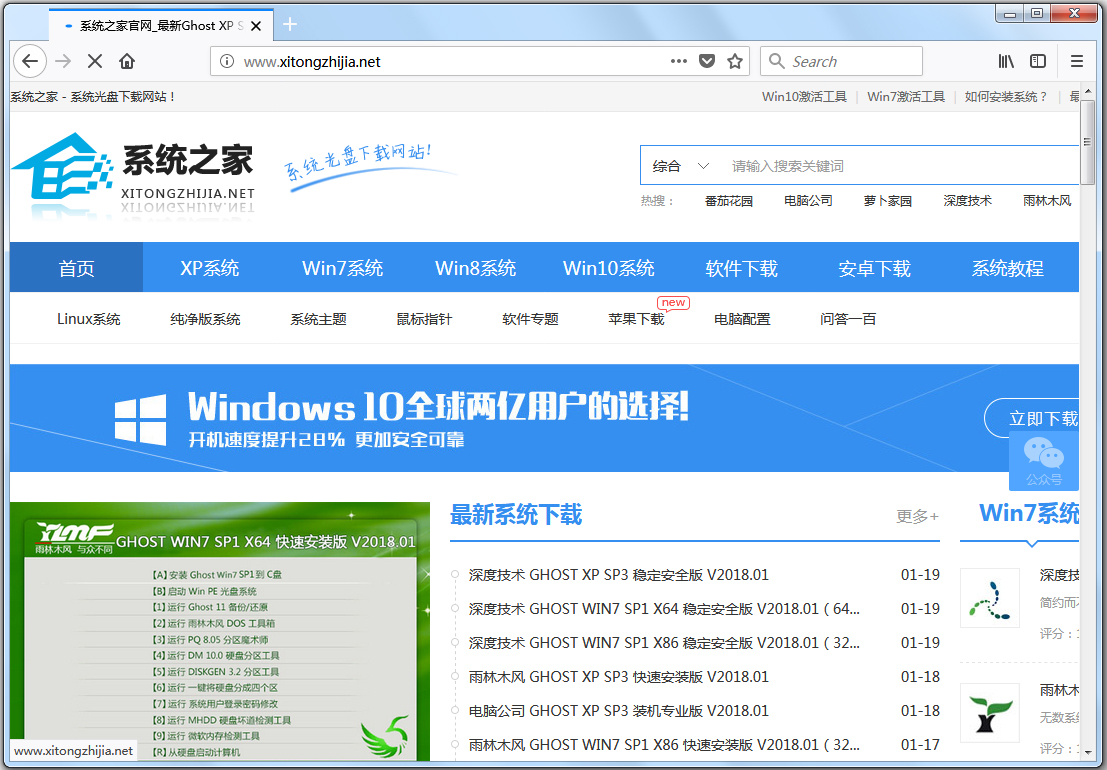Open the Win7系统 navigation item
Screen dimensions: 1107x770
342,268
